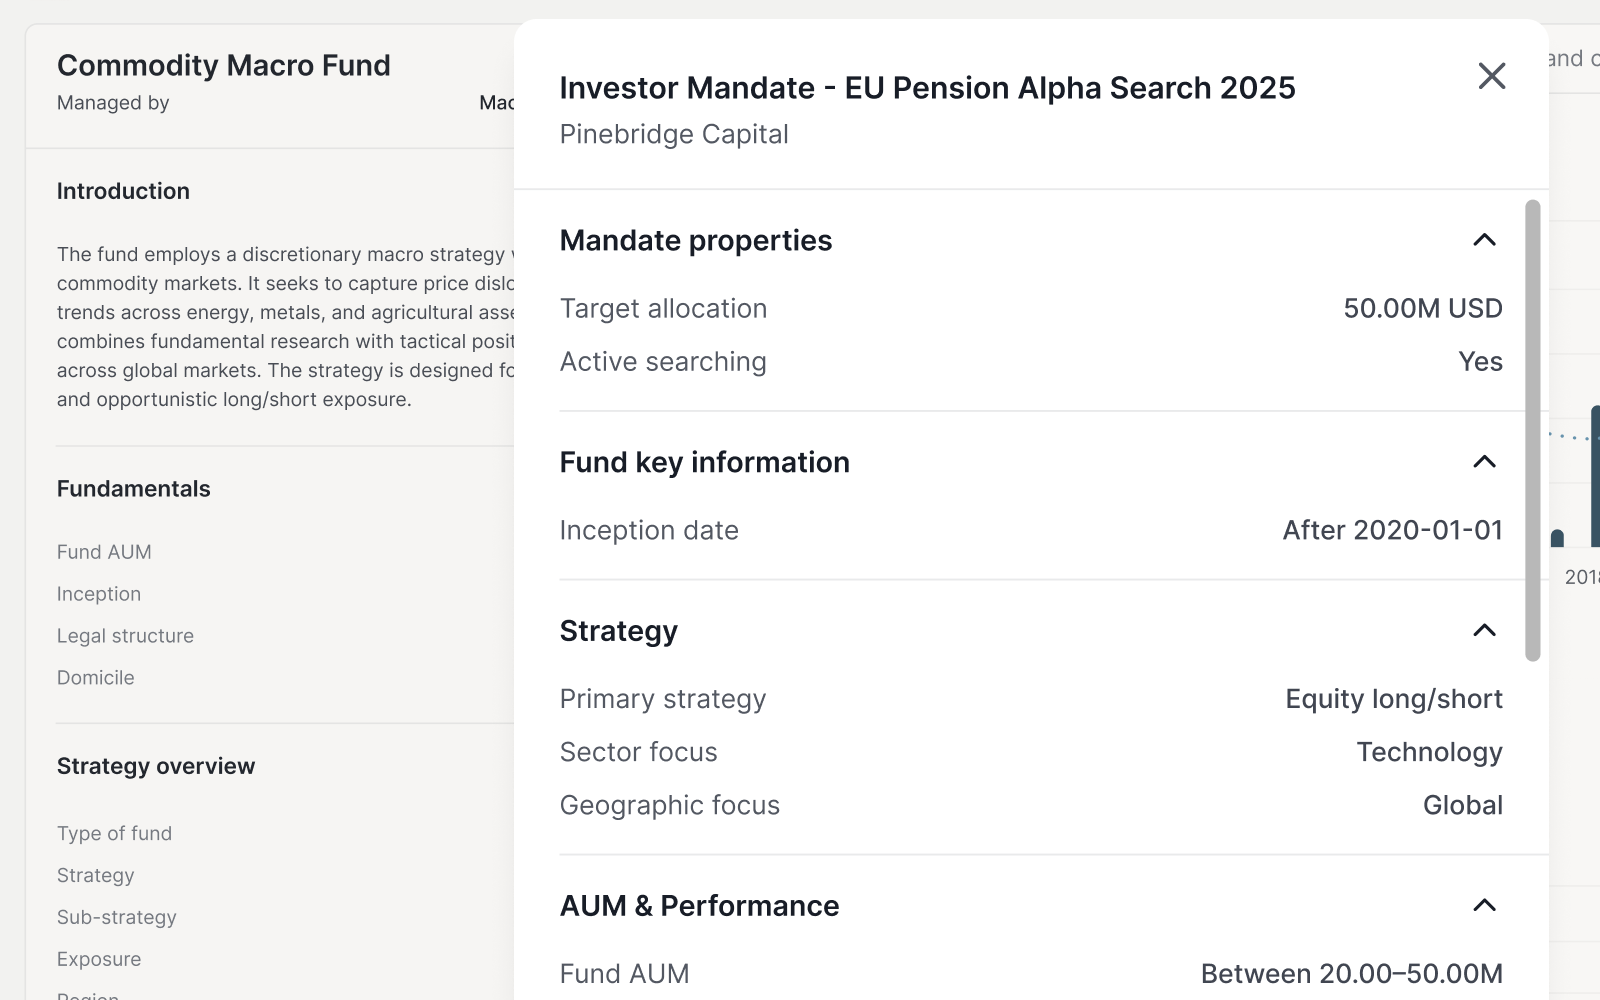Click the Investor Mandate panel title

coord(927,88)
